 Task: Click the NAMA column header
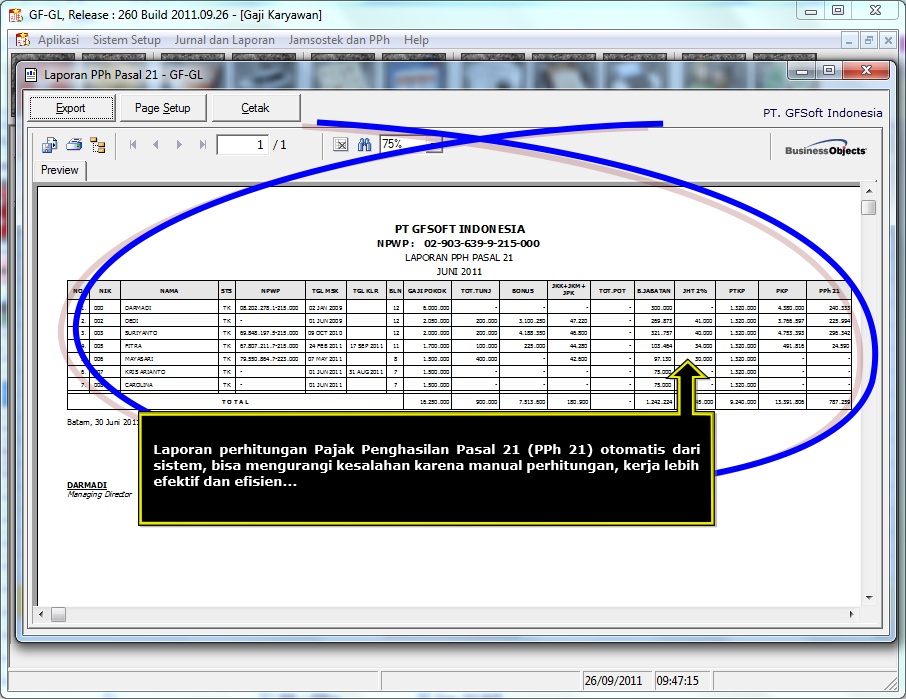169,291
